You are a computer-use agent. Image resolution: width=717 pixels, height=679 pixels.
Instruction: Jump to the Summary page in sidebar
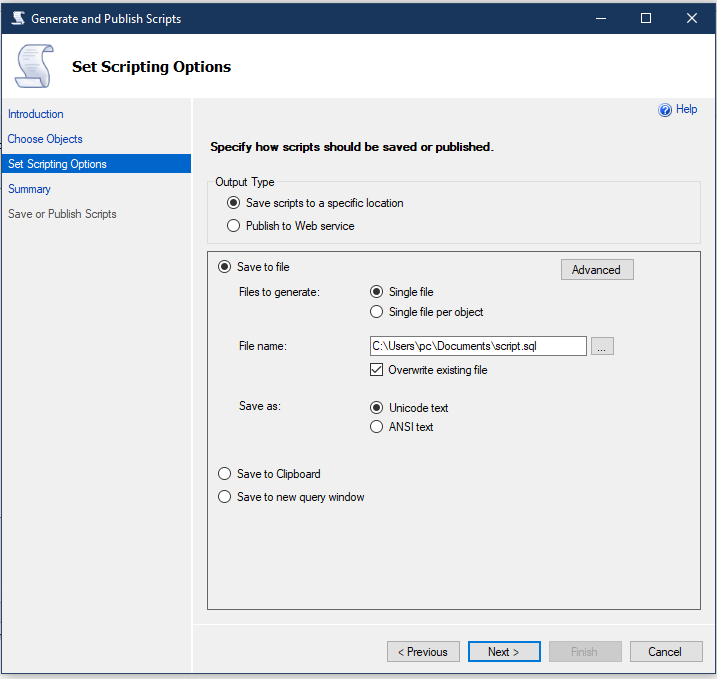coord(29,189)
